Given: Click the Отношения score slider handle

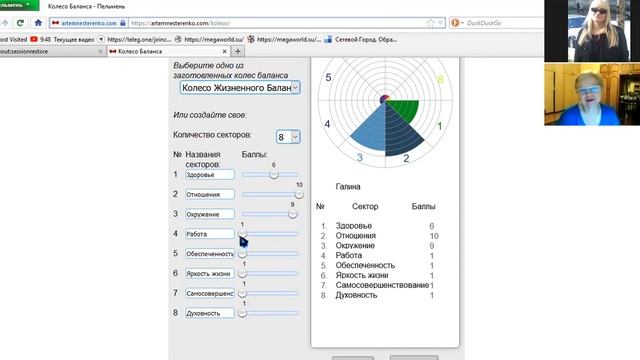Looking at the screenshot, I should tap(299, 195).
